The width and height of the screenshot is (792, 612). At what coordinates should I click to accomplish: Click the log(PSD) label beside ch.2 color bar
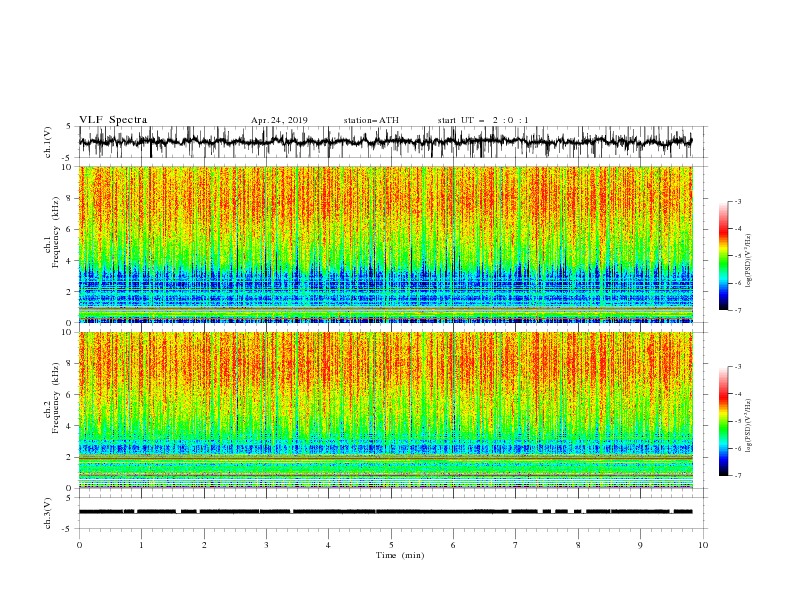[748, 426]
